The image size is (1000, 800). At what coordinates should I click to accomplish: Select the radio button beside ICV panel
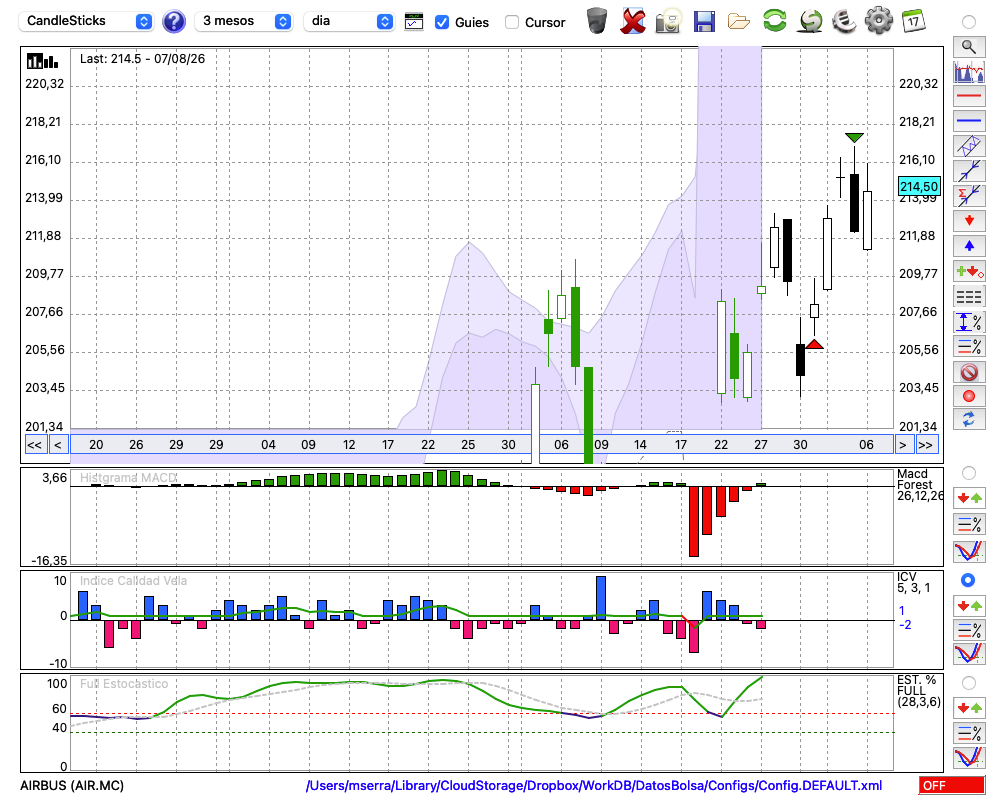(969, 580)
